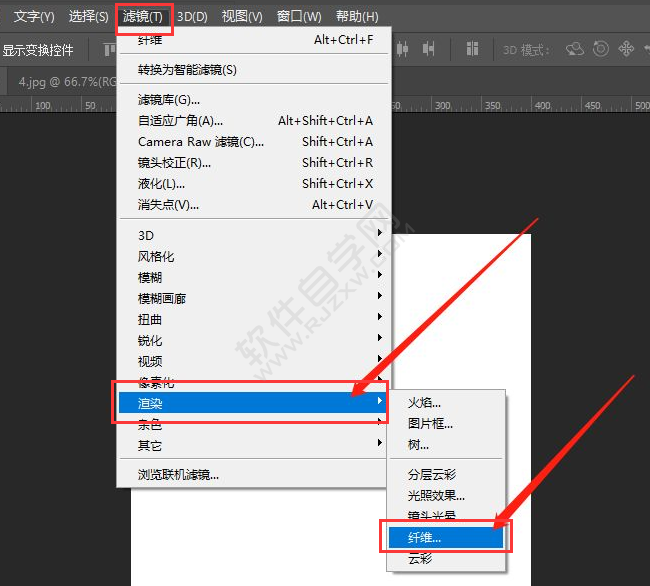Expand the 视频 submenu
This screenshot has width=650, height=586.
click(254, 361)
